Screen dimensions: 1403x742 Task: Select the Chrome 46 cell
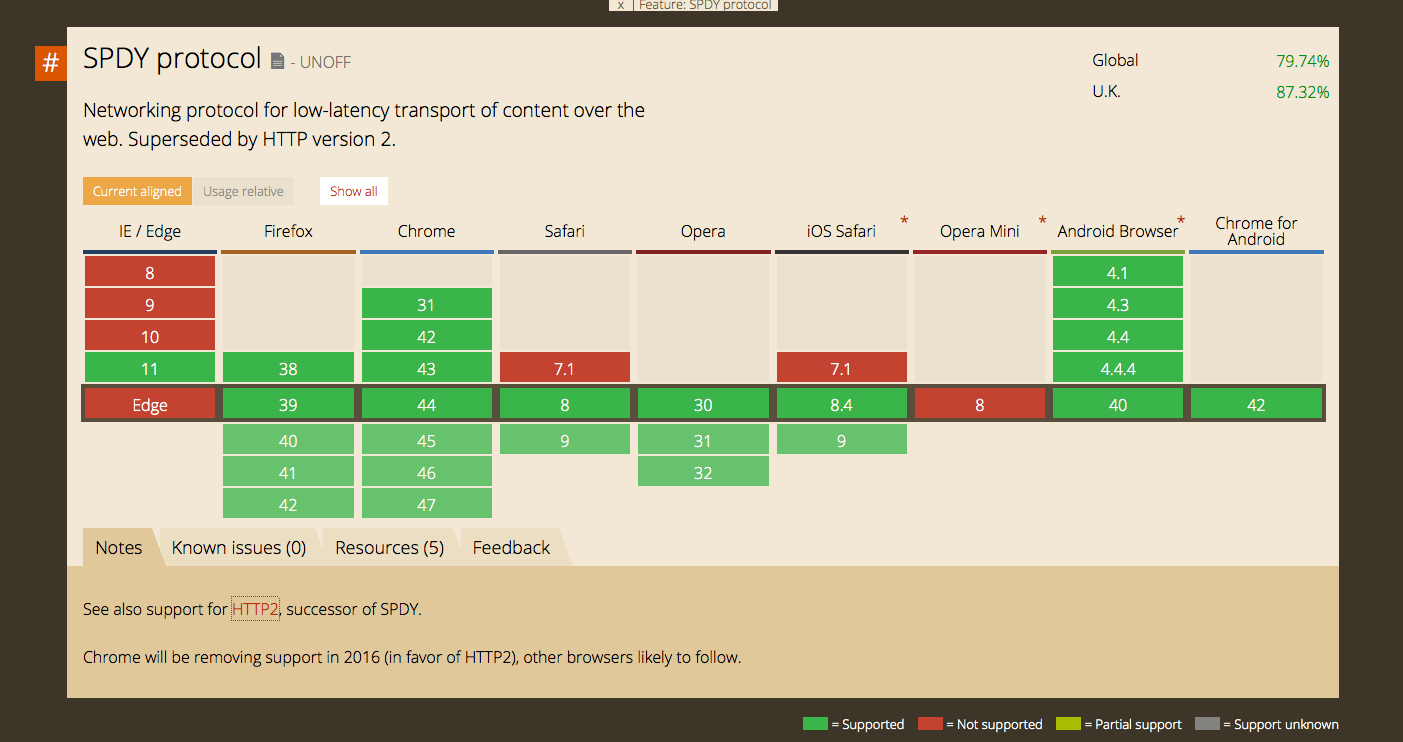tap(426, 472)
